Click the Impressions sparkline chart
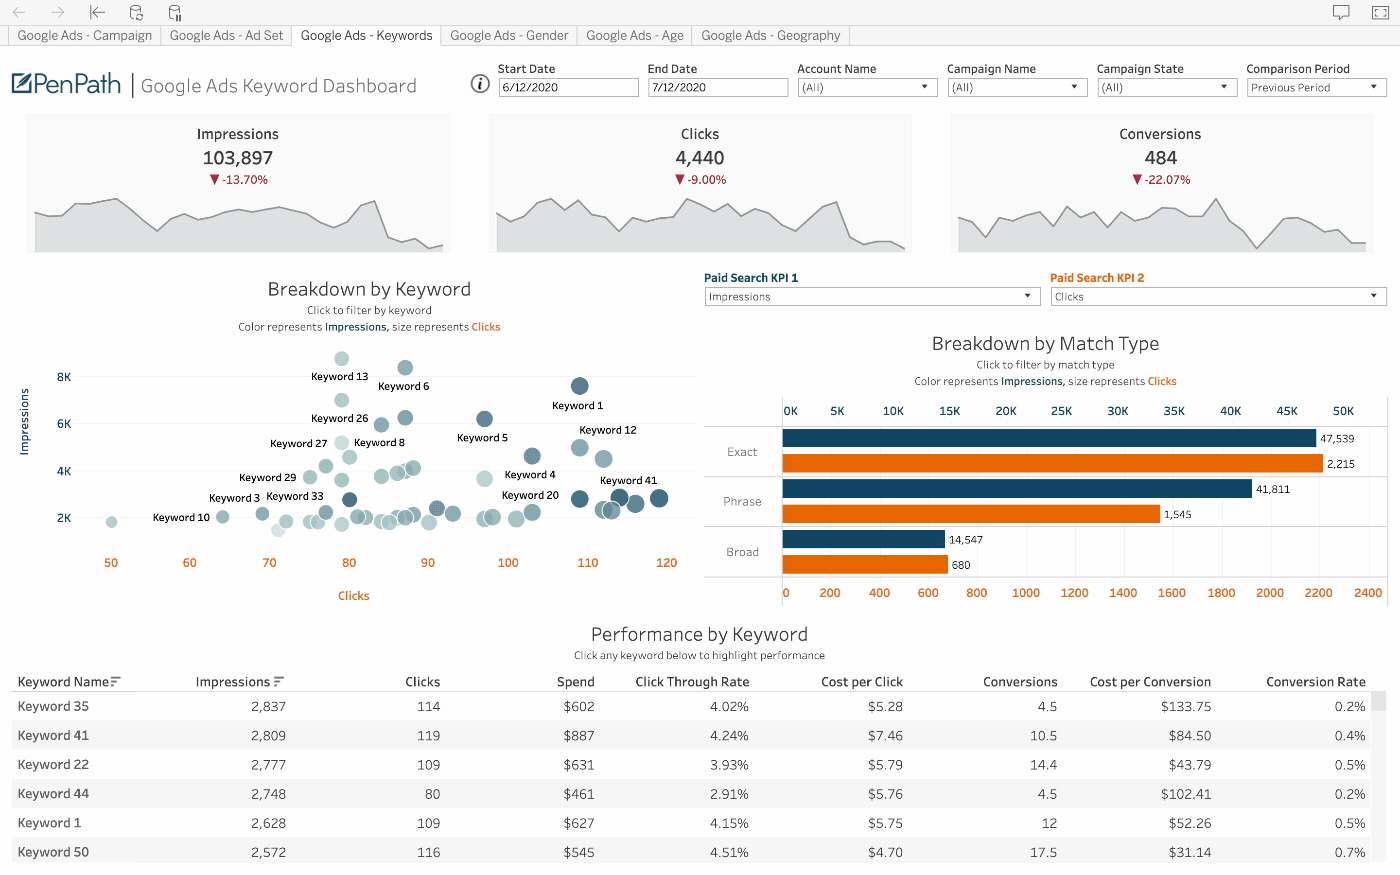Screen dimensions: 1400x875 238,225
